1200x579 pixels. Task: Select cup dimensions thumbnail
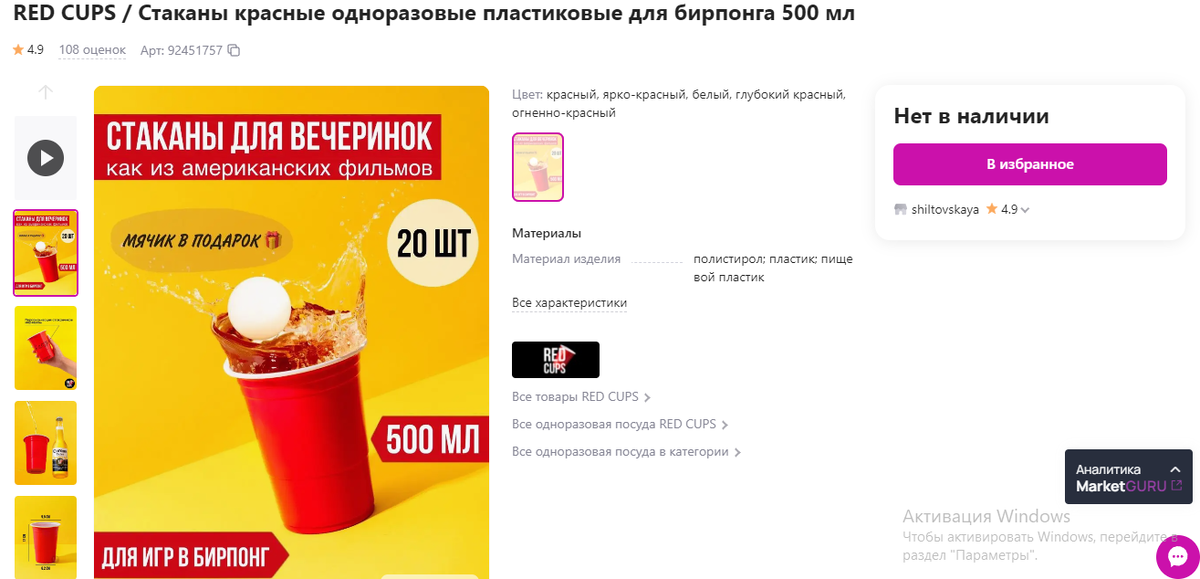45,537
